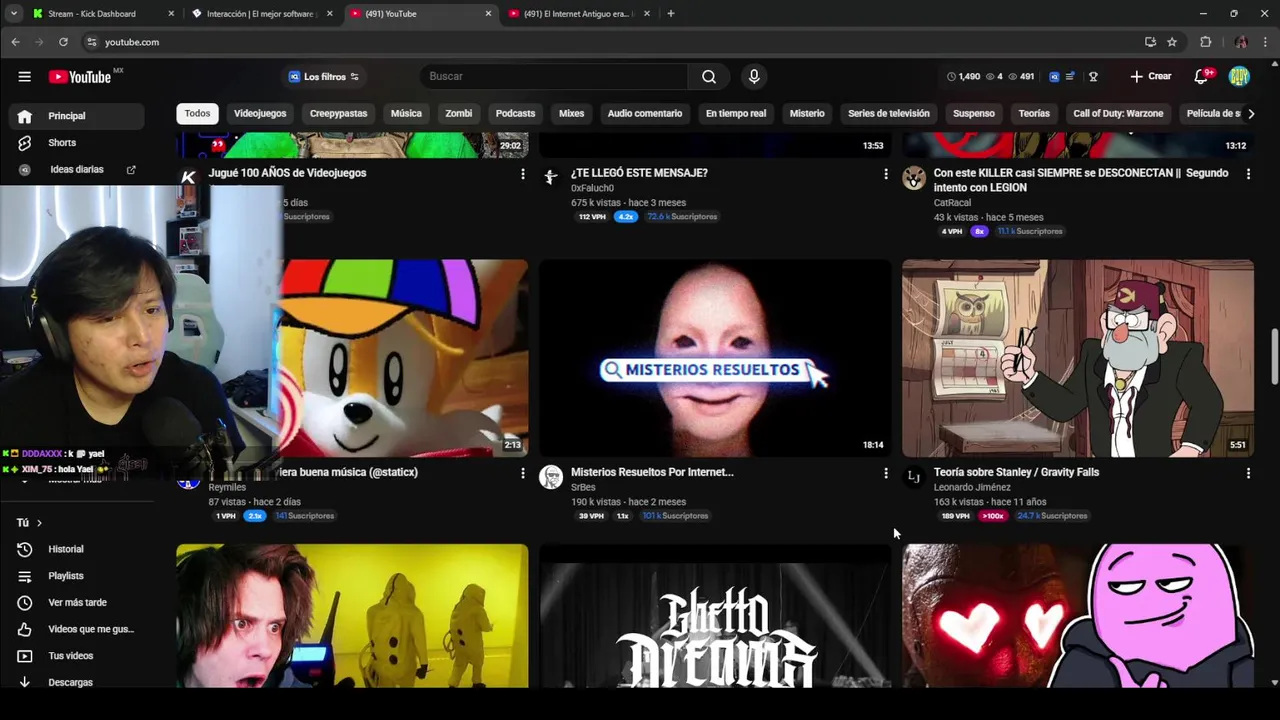Open options for Misterios Resueltos video

885,473
